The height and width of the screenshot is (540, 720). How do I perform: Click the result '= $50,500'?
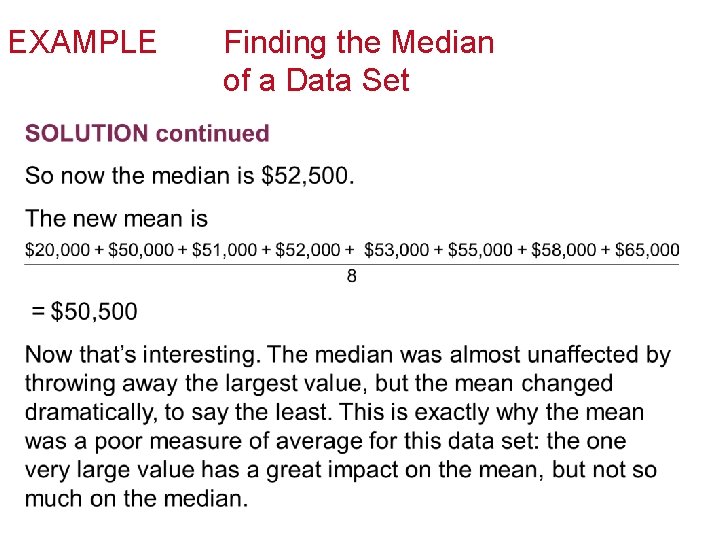coord(84,312)
